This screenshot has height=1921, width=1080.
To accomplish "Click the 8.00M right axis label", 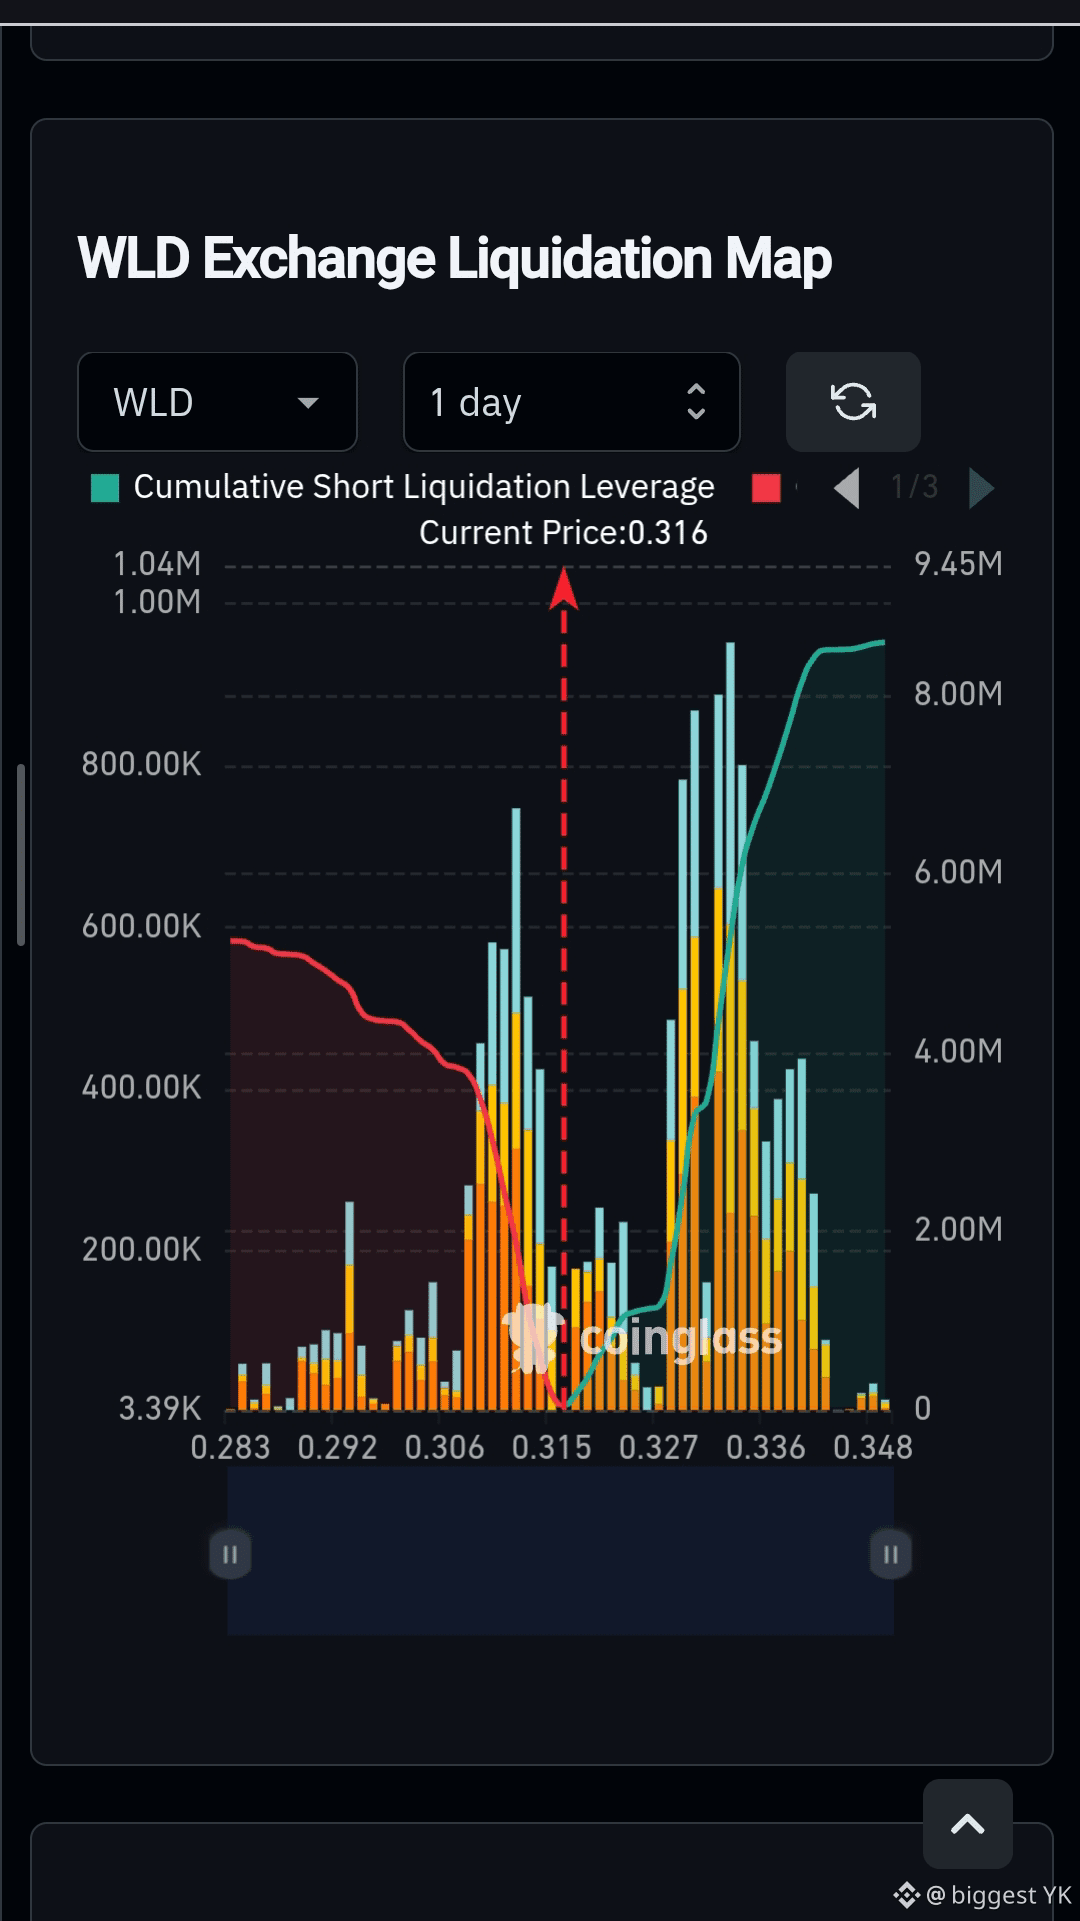I will click(958, 693).
